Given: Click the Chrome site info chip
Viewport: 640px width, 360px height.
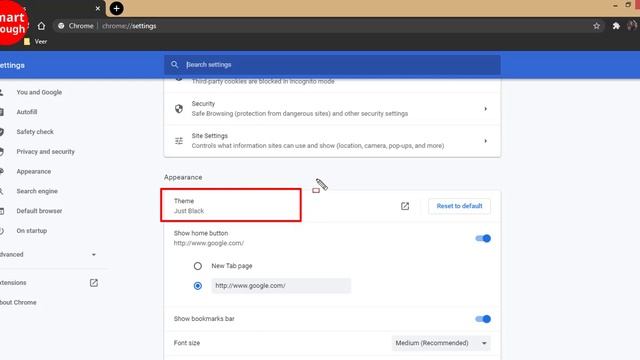Looking at the screenshot, I should point(76,26).
